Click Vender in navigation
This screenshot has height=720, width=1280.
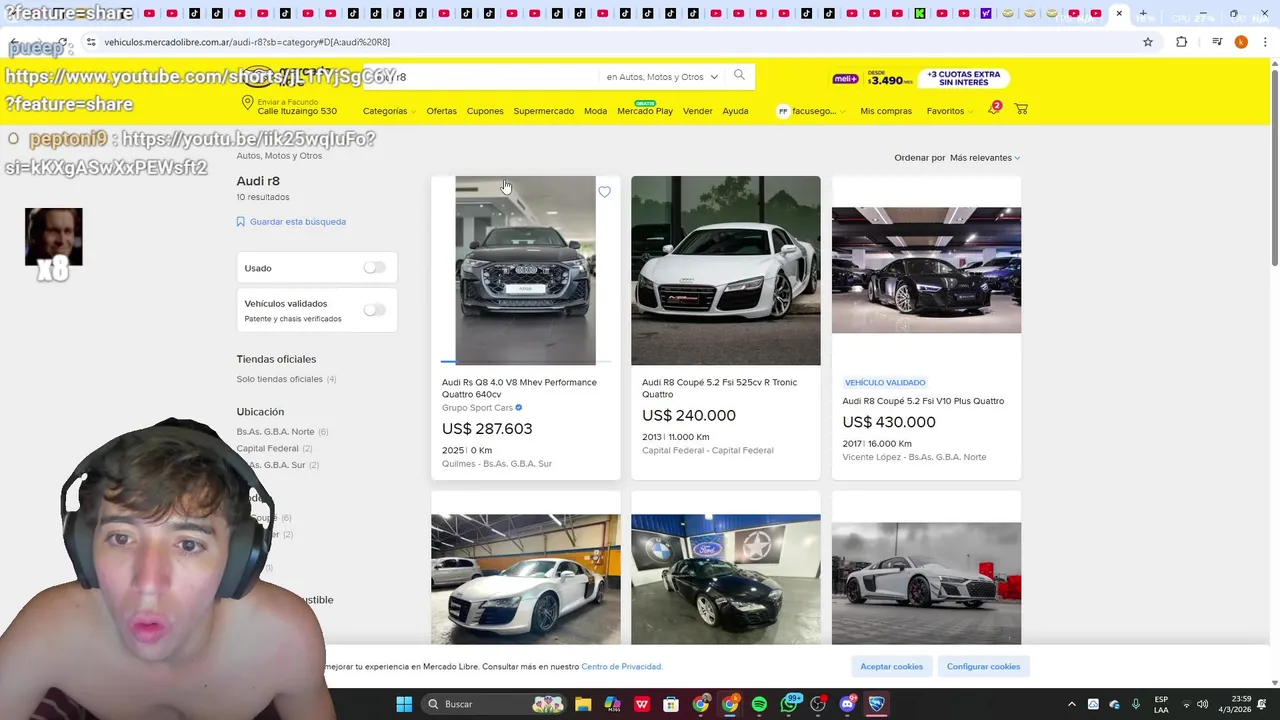click(698, 111)
